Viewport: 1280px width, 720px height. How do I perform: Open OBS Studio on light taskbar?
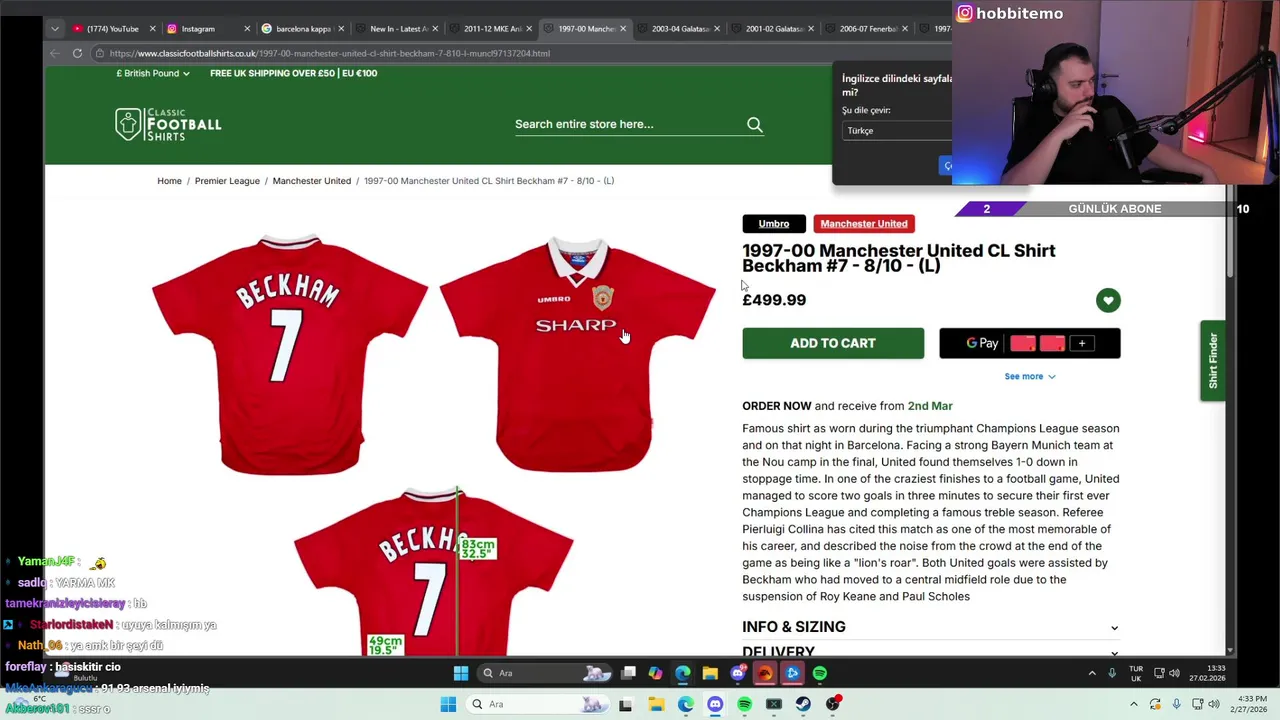point(833,705)
